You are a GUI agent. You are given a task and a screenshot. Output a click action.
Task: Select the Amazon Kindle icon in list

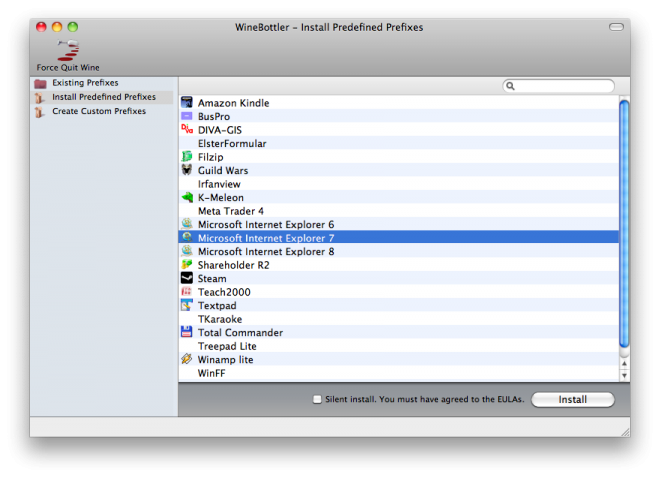pos(187,103)
